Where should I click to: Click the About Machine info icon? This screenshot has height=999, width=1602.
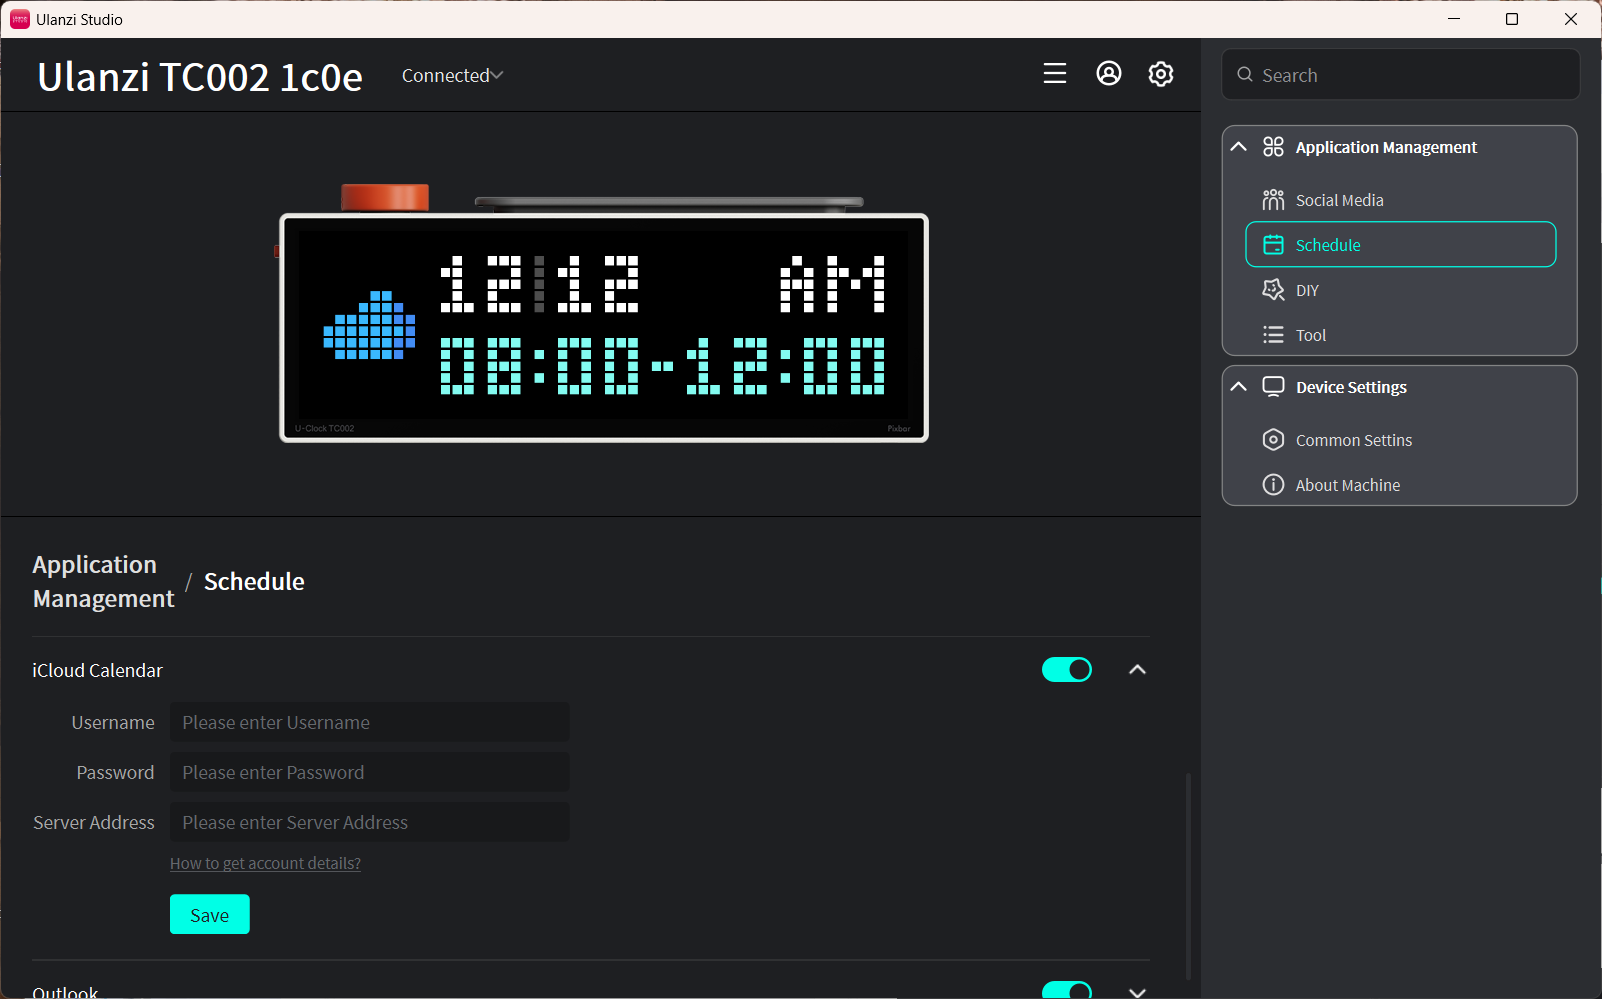[x=1273, y=485]
